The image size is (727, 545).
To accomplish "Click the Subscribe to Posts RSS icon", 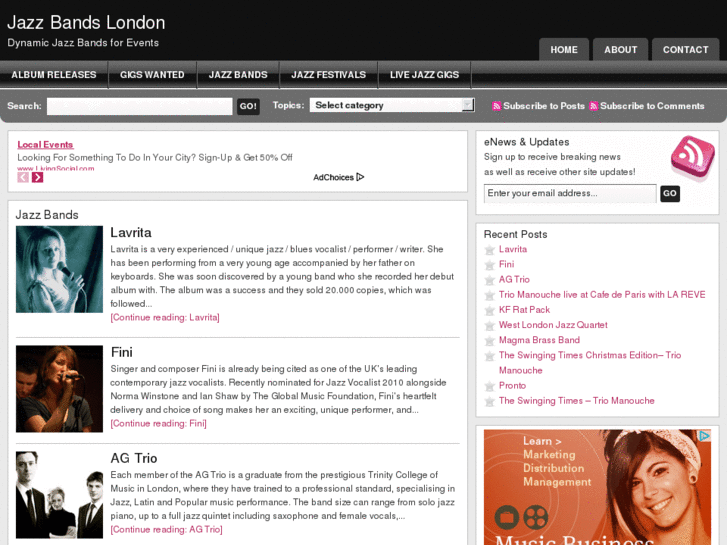I will [x=497, y=106].
